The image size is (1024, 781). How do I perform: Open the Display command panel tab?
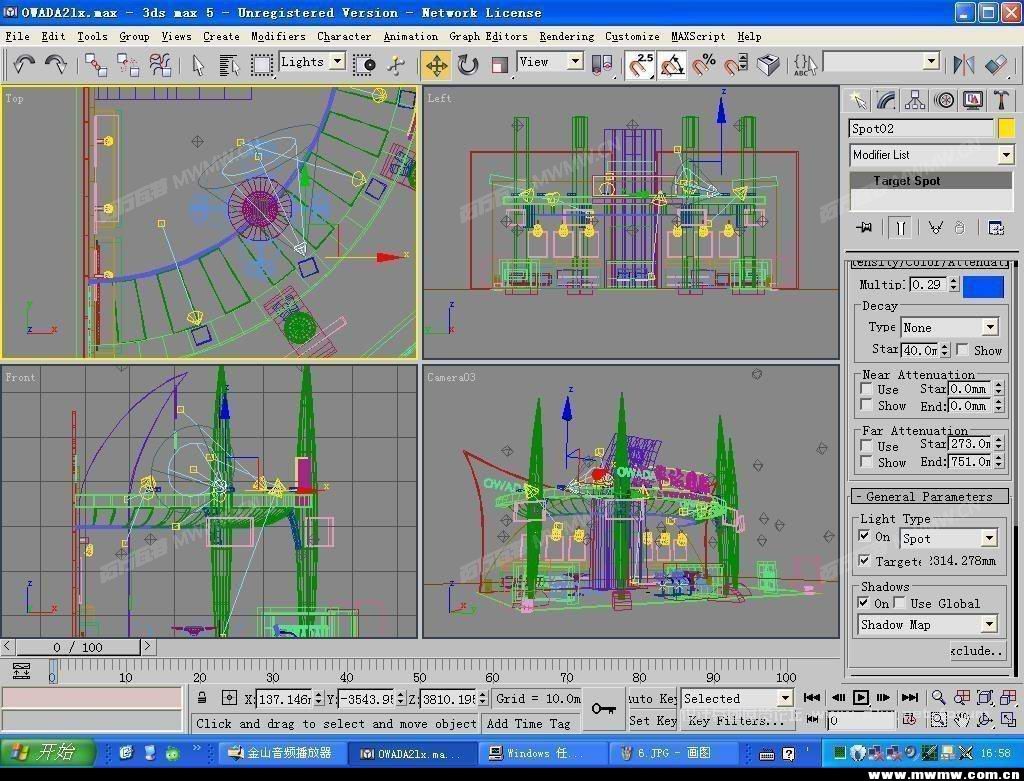pos(972,100)
